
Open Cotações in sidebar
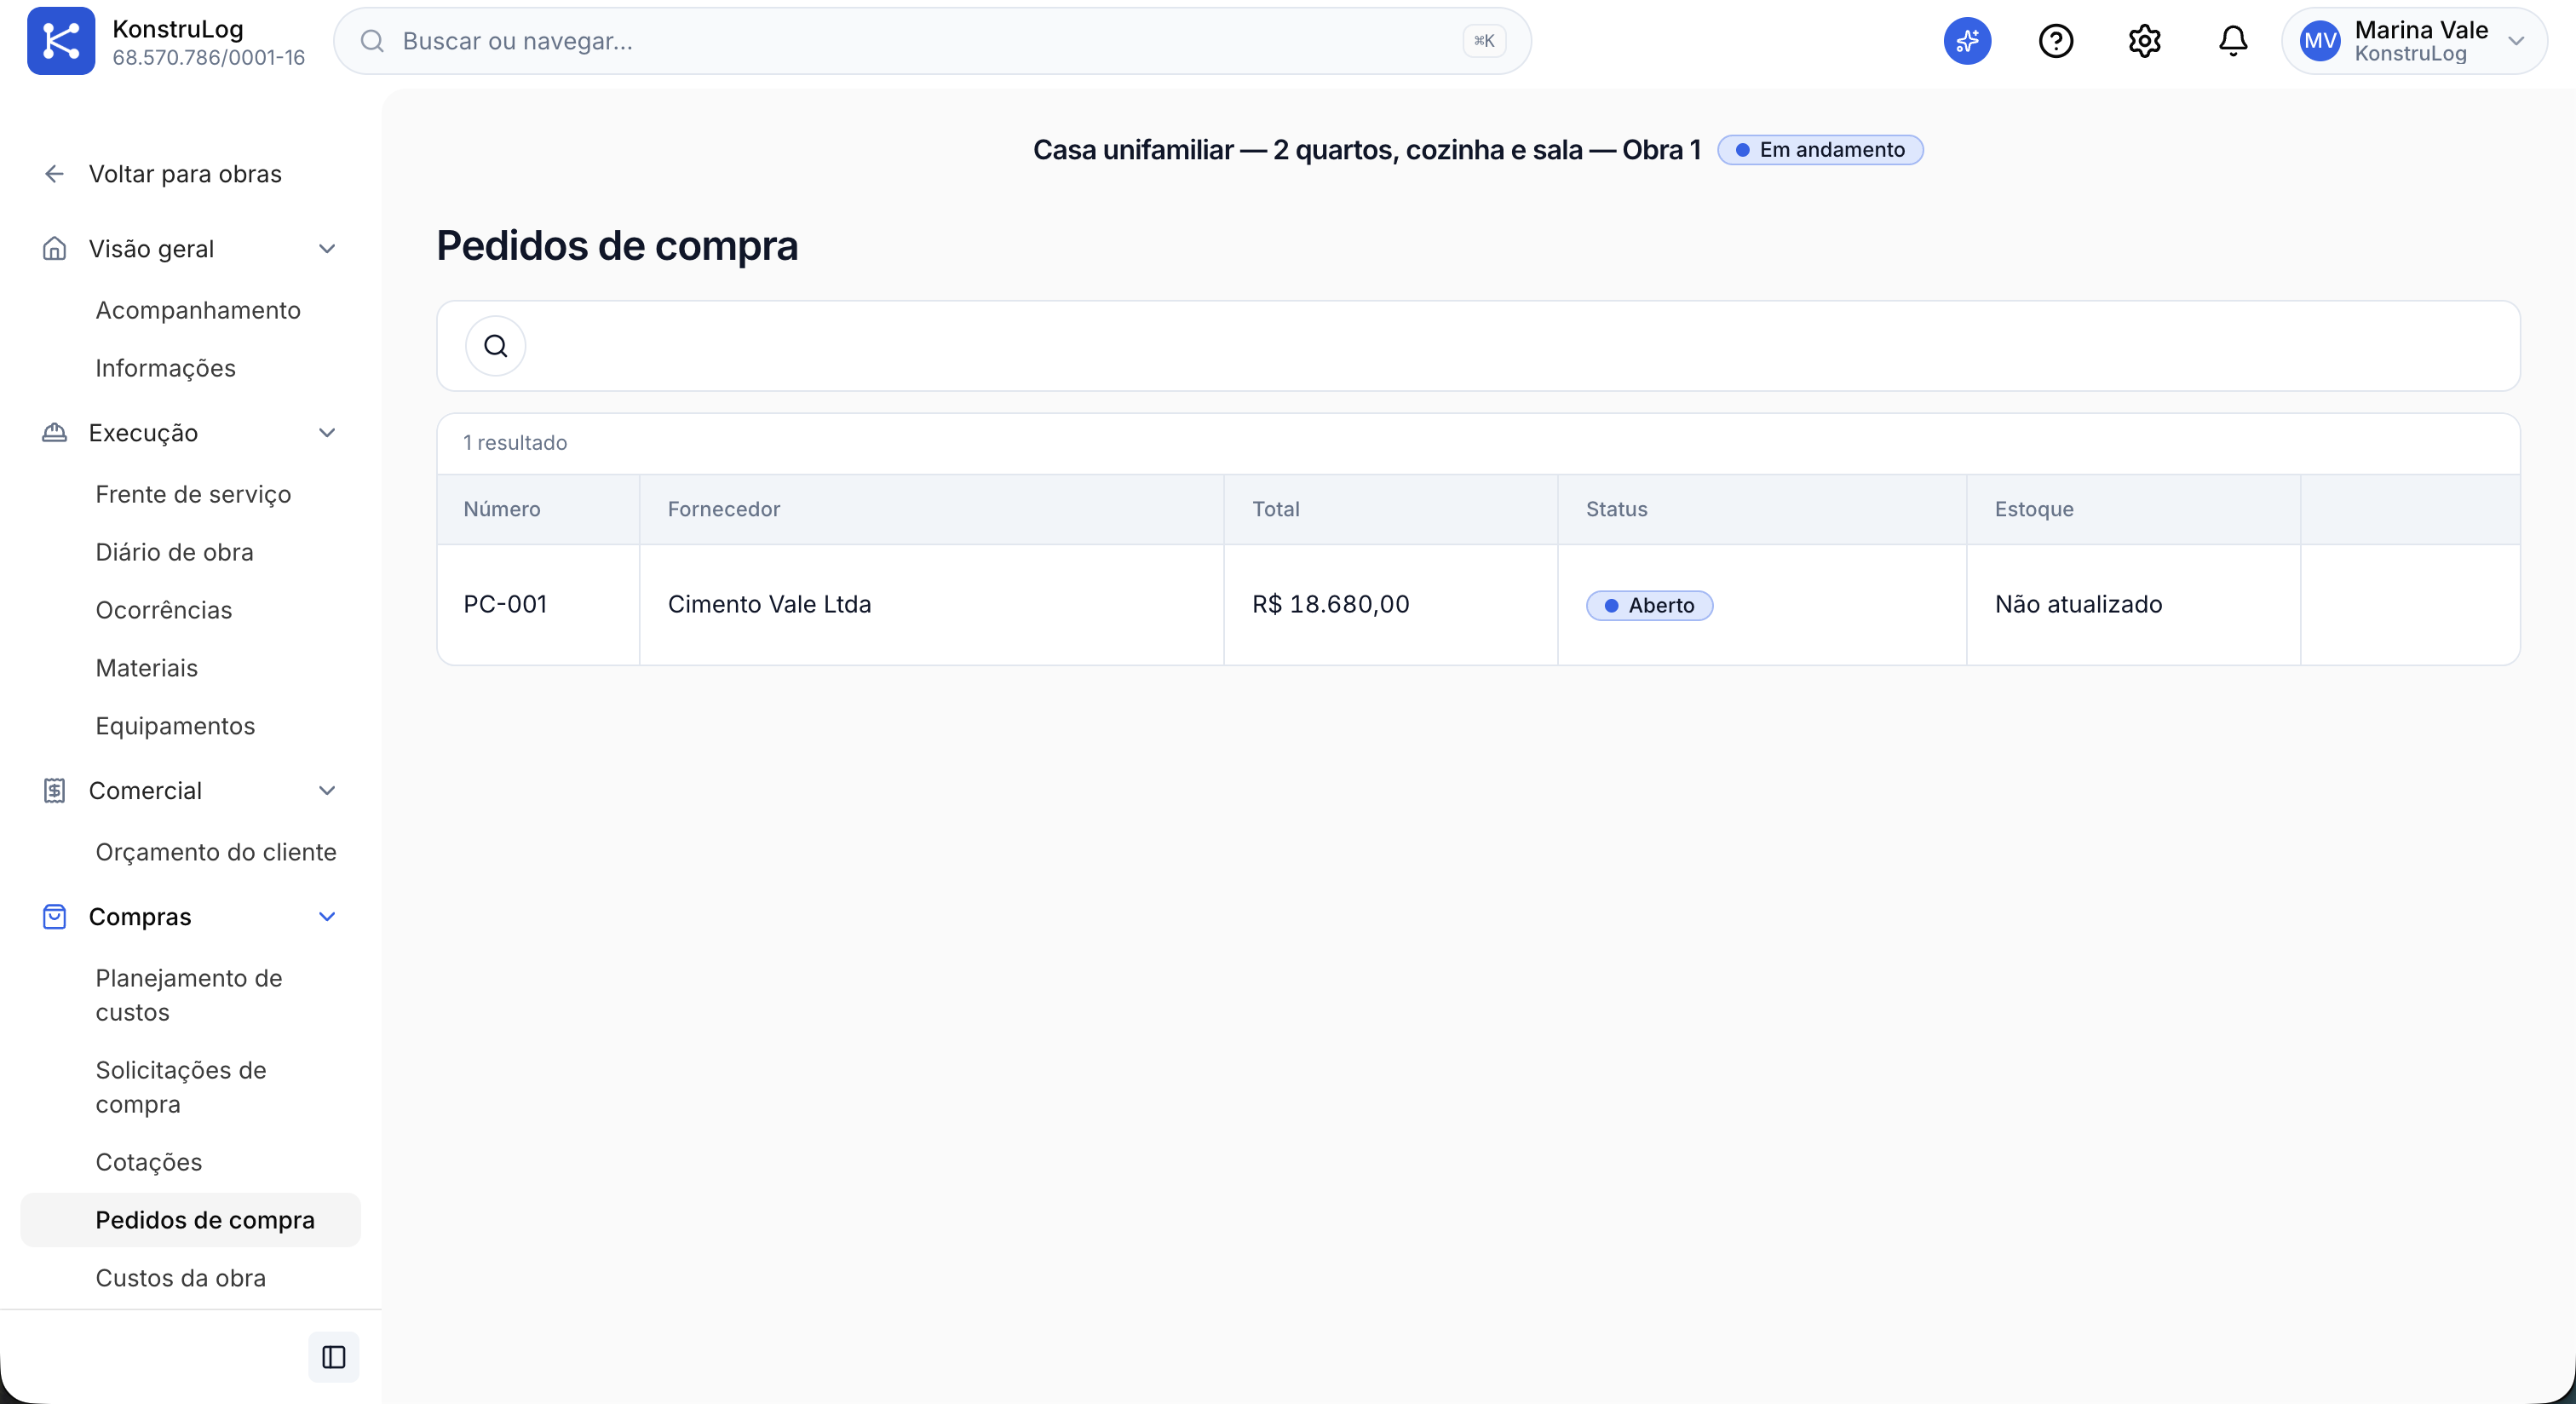tap(149, 1162)
